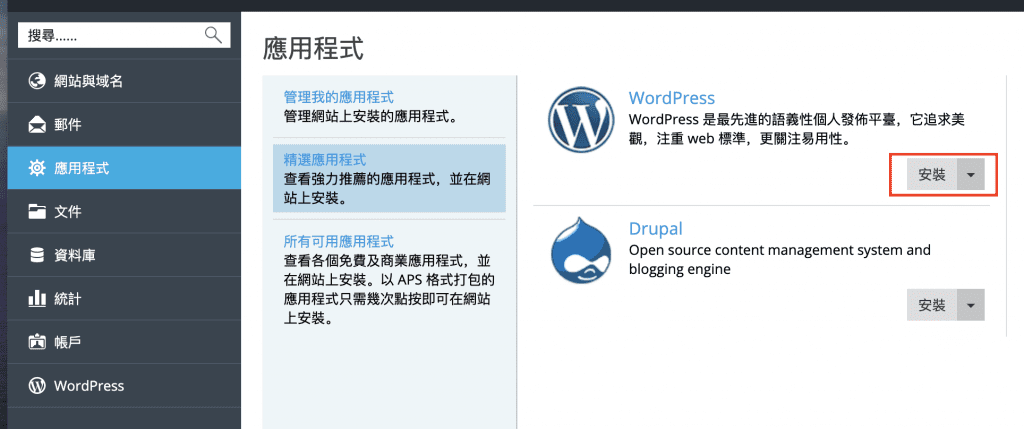Go to 文件 section
This screenshot has width=1024, height=429.
(x=124, y=212)
